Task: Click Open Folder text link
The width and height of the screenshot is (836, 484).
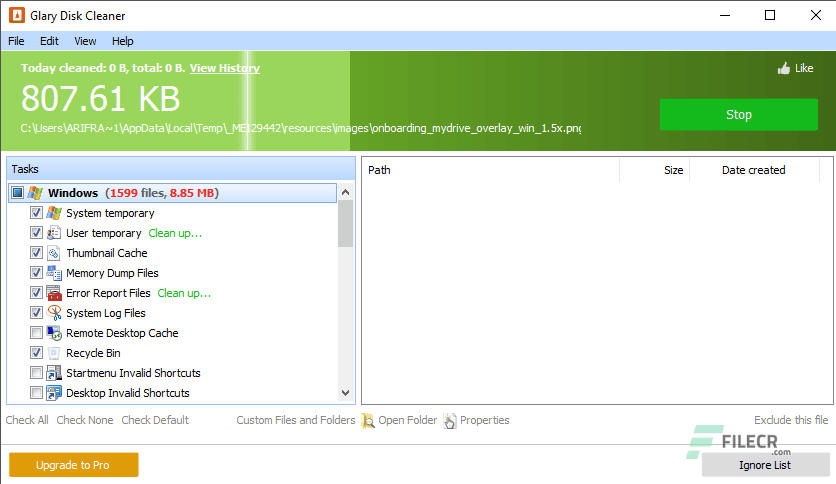Action: click(408, 420)
